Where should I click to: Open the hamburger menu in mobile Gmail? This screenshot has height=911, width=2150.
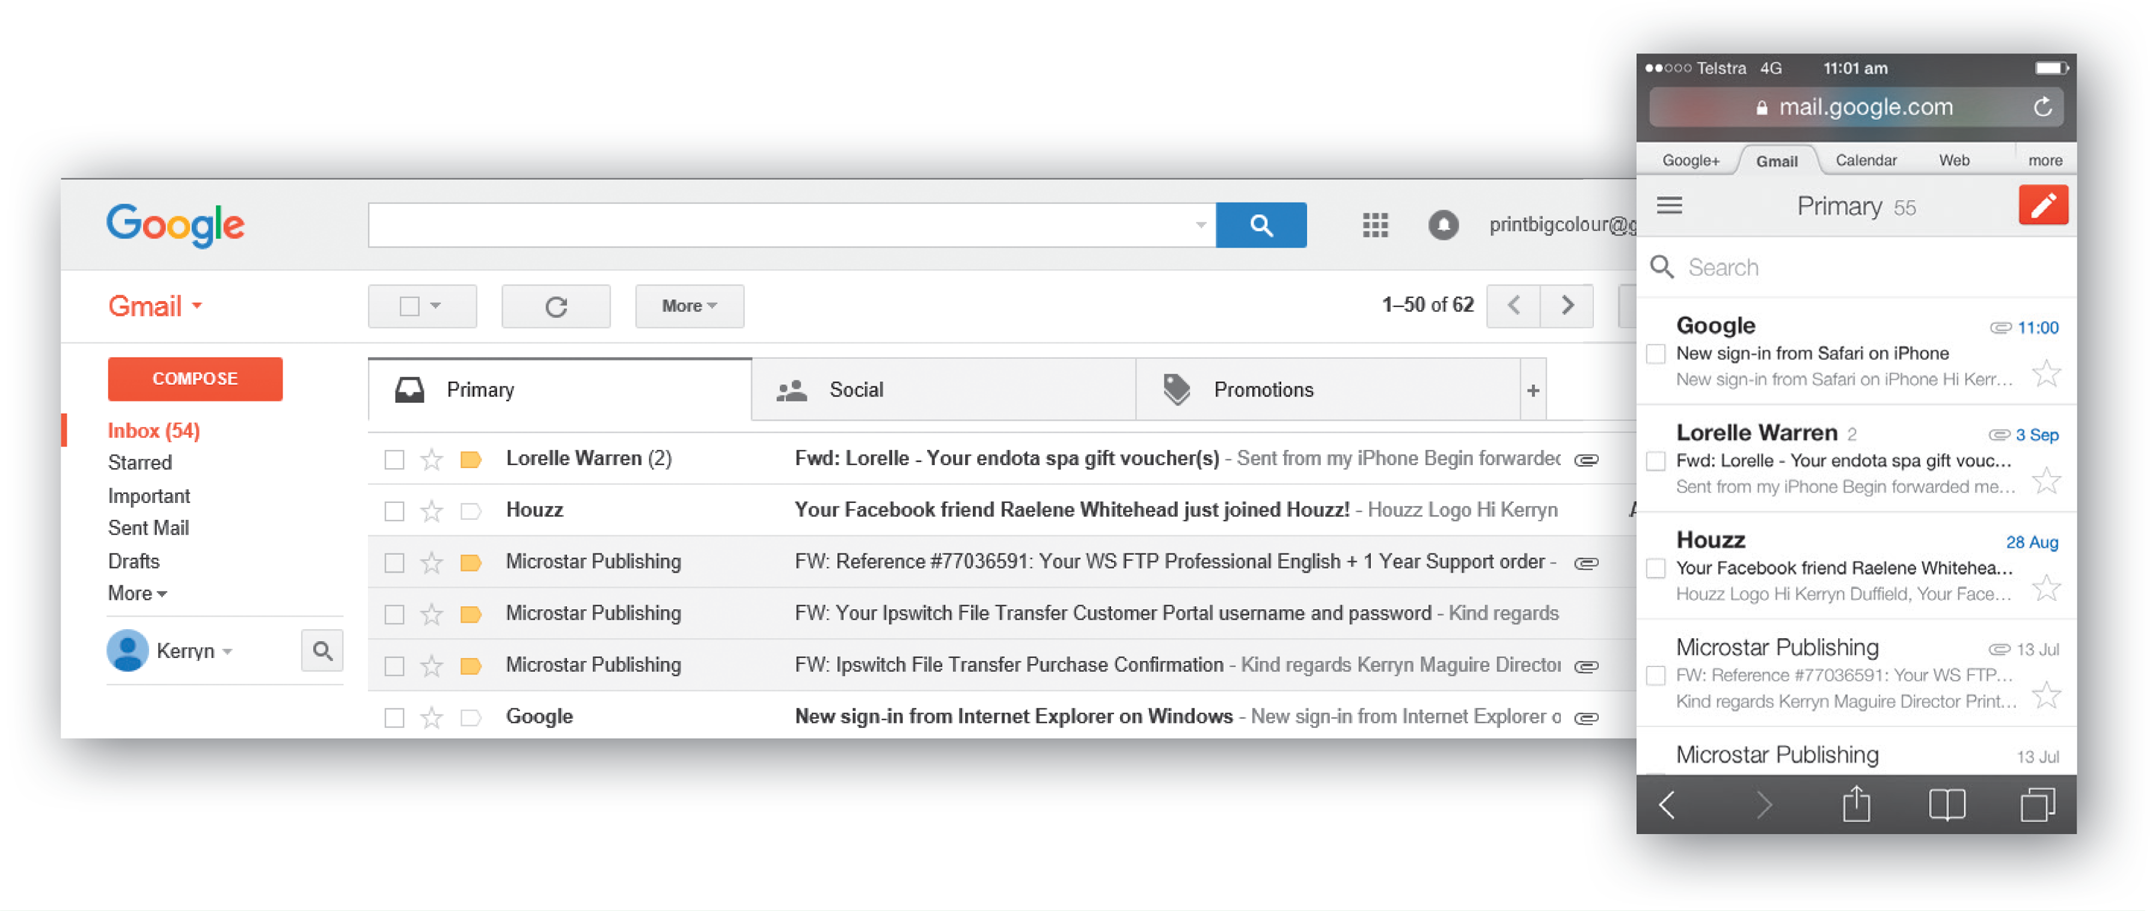pyautogui.click(x=1669, y=206)
